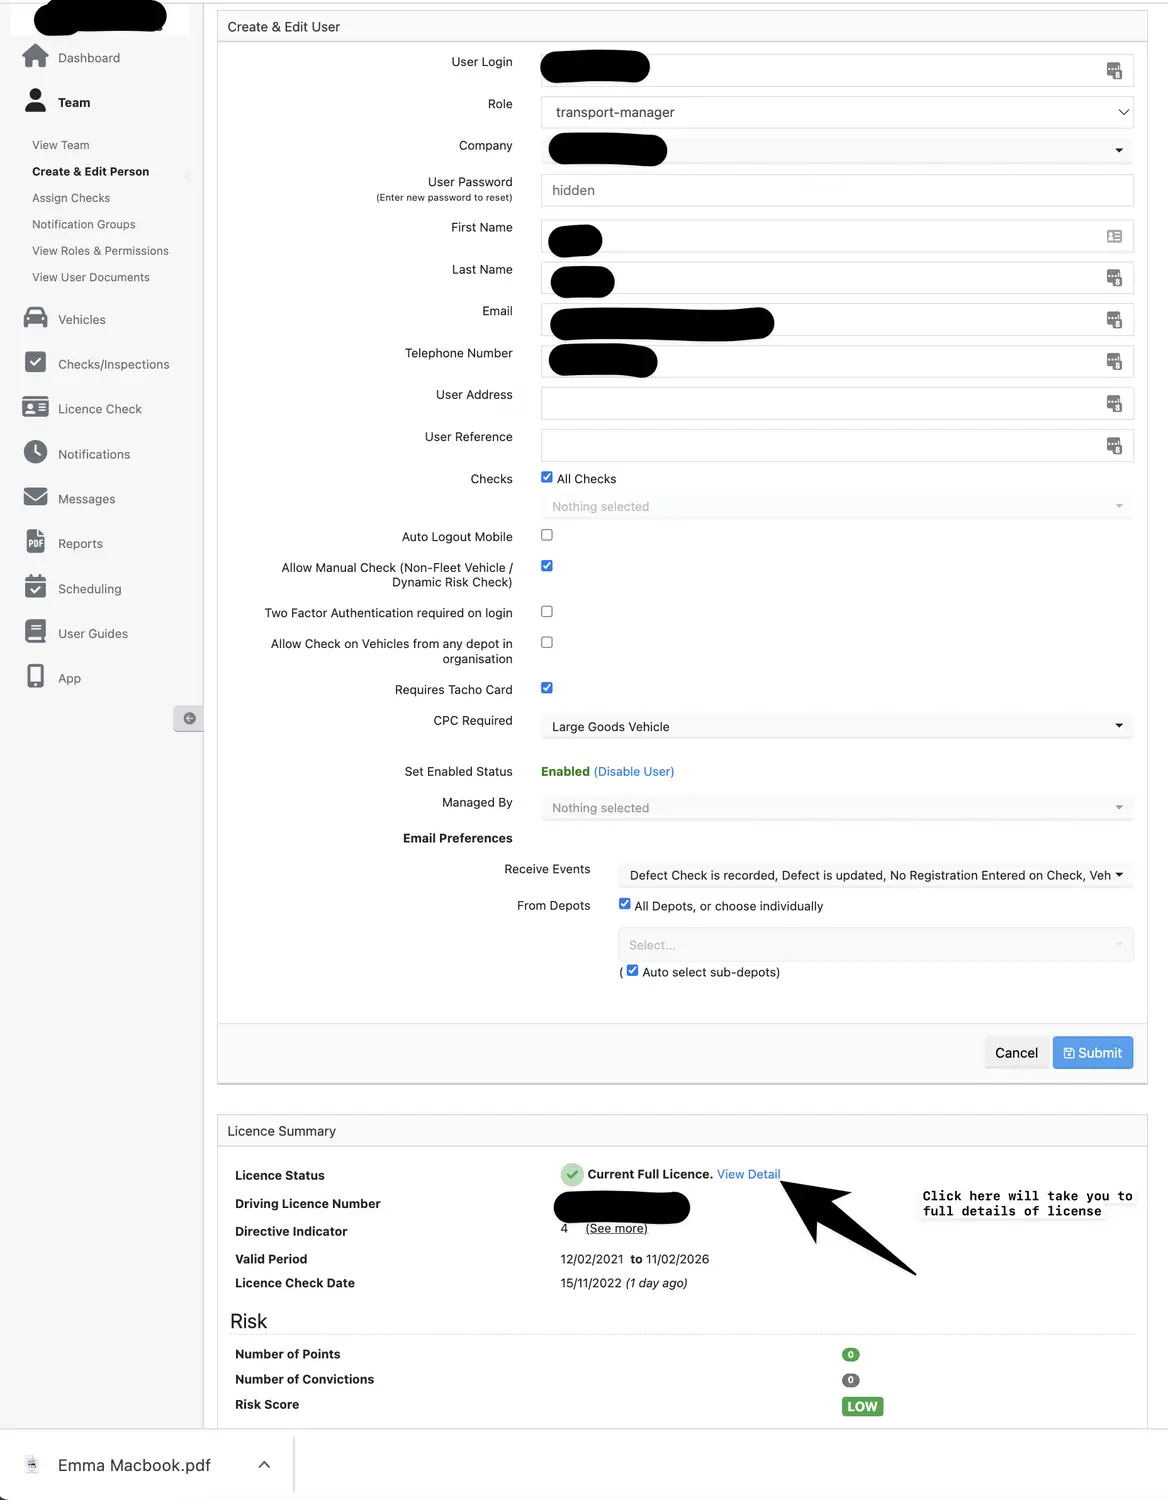
Task: Select View Team in sidebar
Action: 60,144
